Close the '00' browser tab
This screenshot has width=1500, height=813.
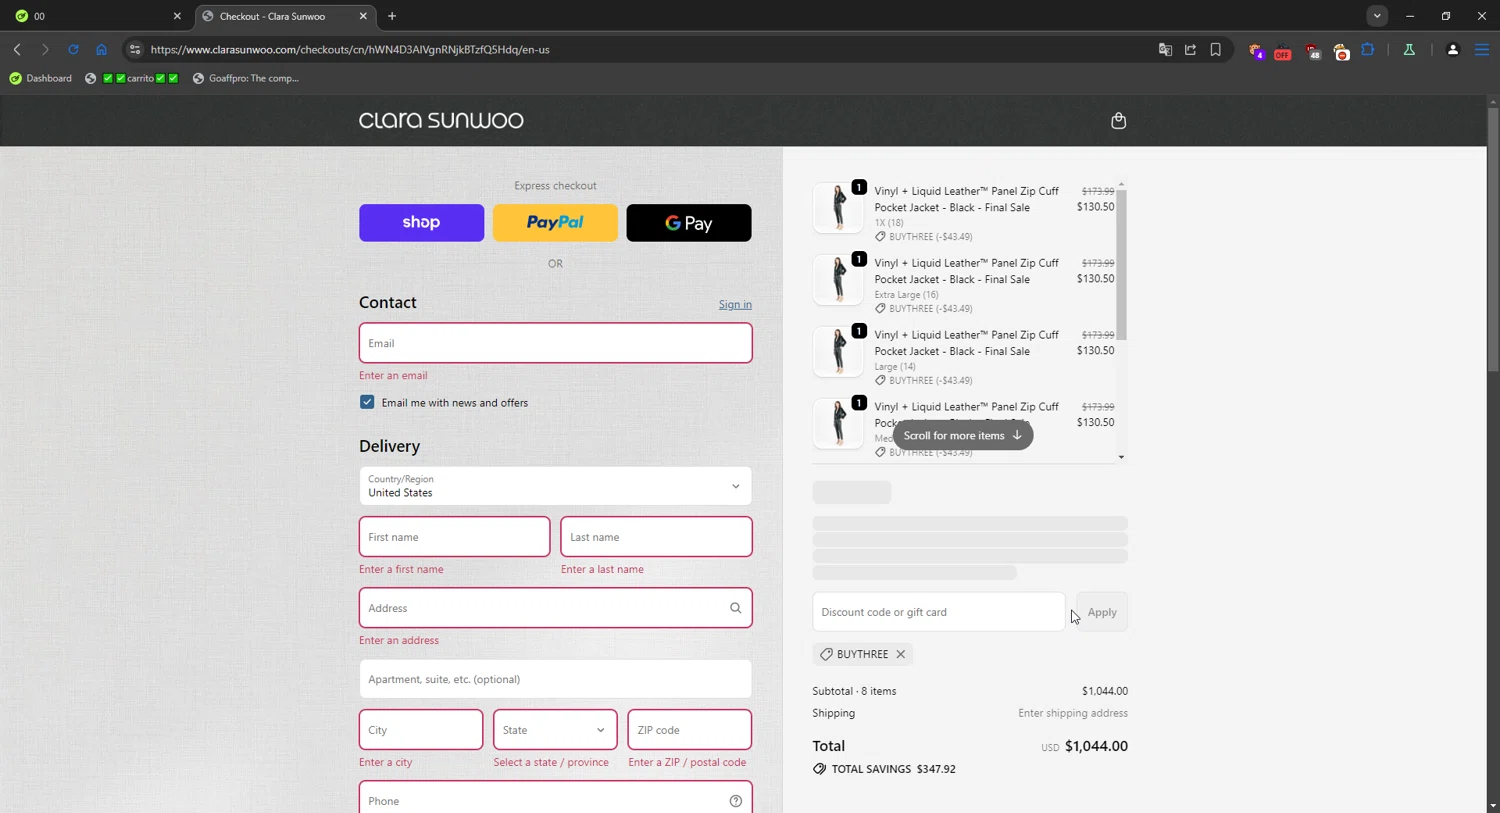[177, 16]
